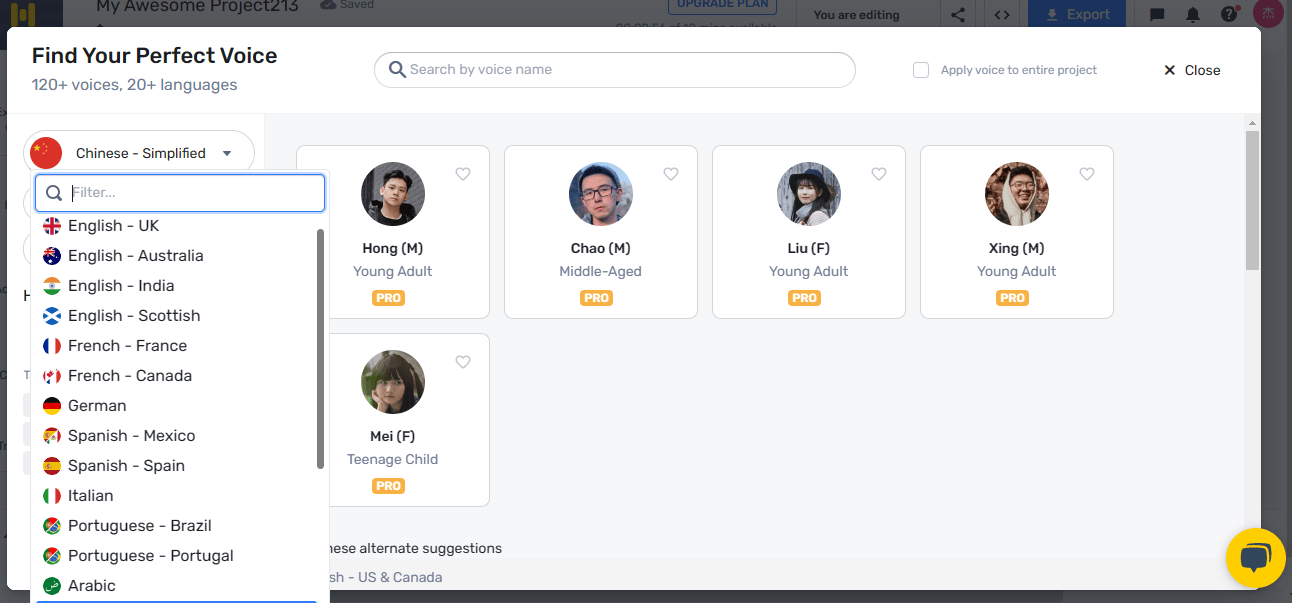This screenshot has width=1292, height=603.
Task: Select Liu voice avatar thumbnail
Action: (809, 194)
